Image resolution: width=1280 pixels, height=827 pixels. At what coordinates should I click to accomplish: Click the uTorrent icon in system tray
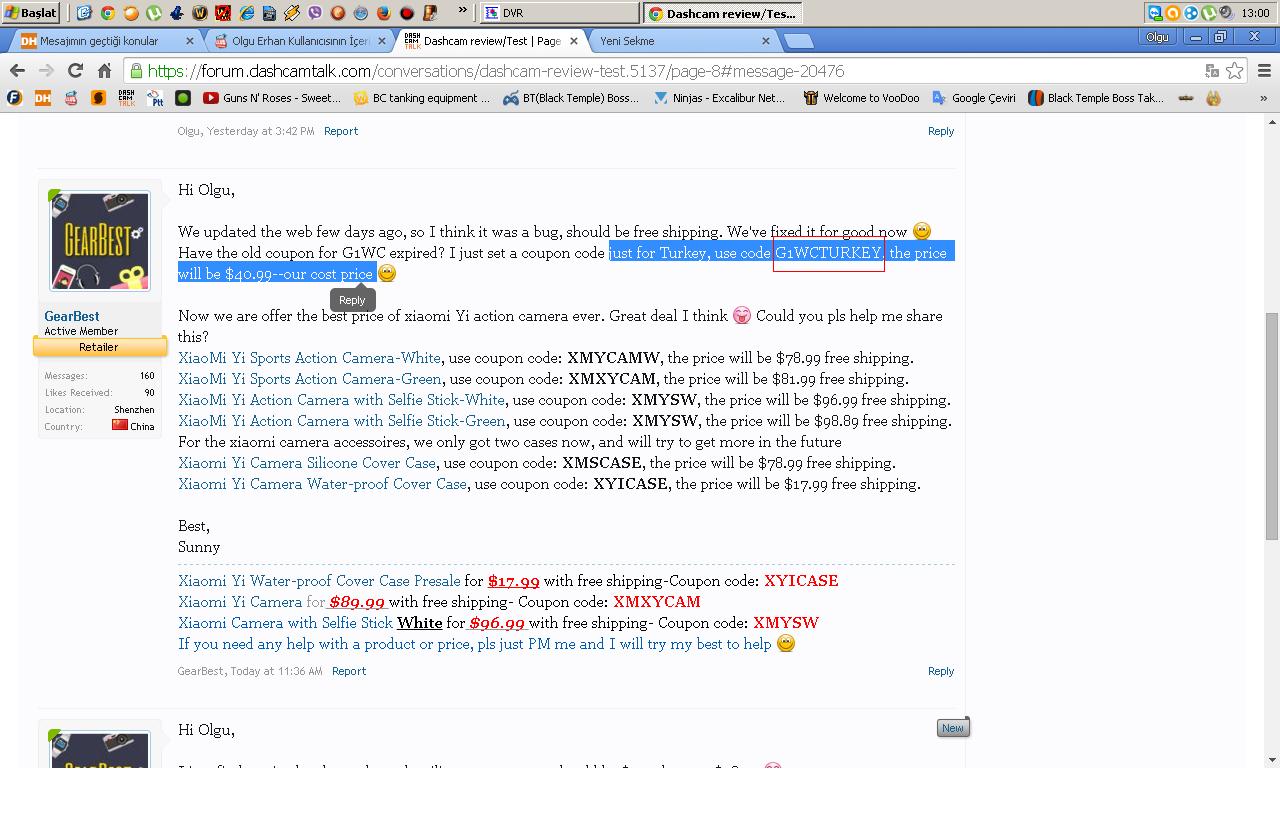click(1208, 13)
